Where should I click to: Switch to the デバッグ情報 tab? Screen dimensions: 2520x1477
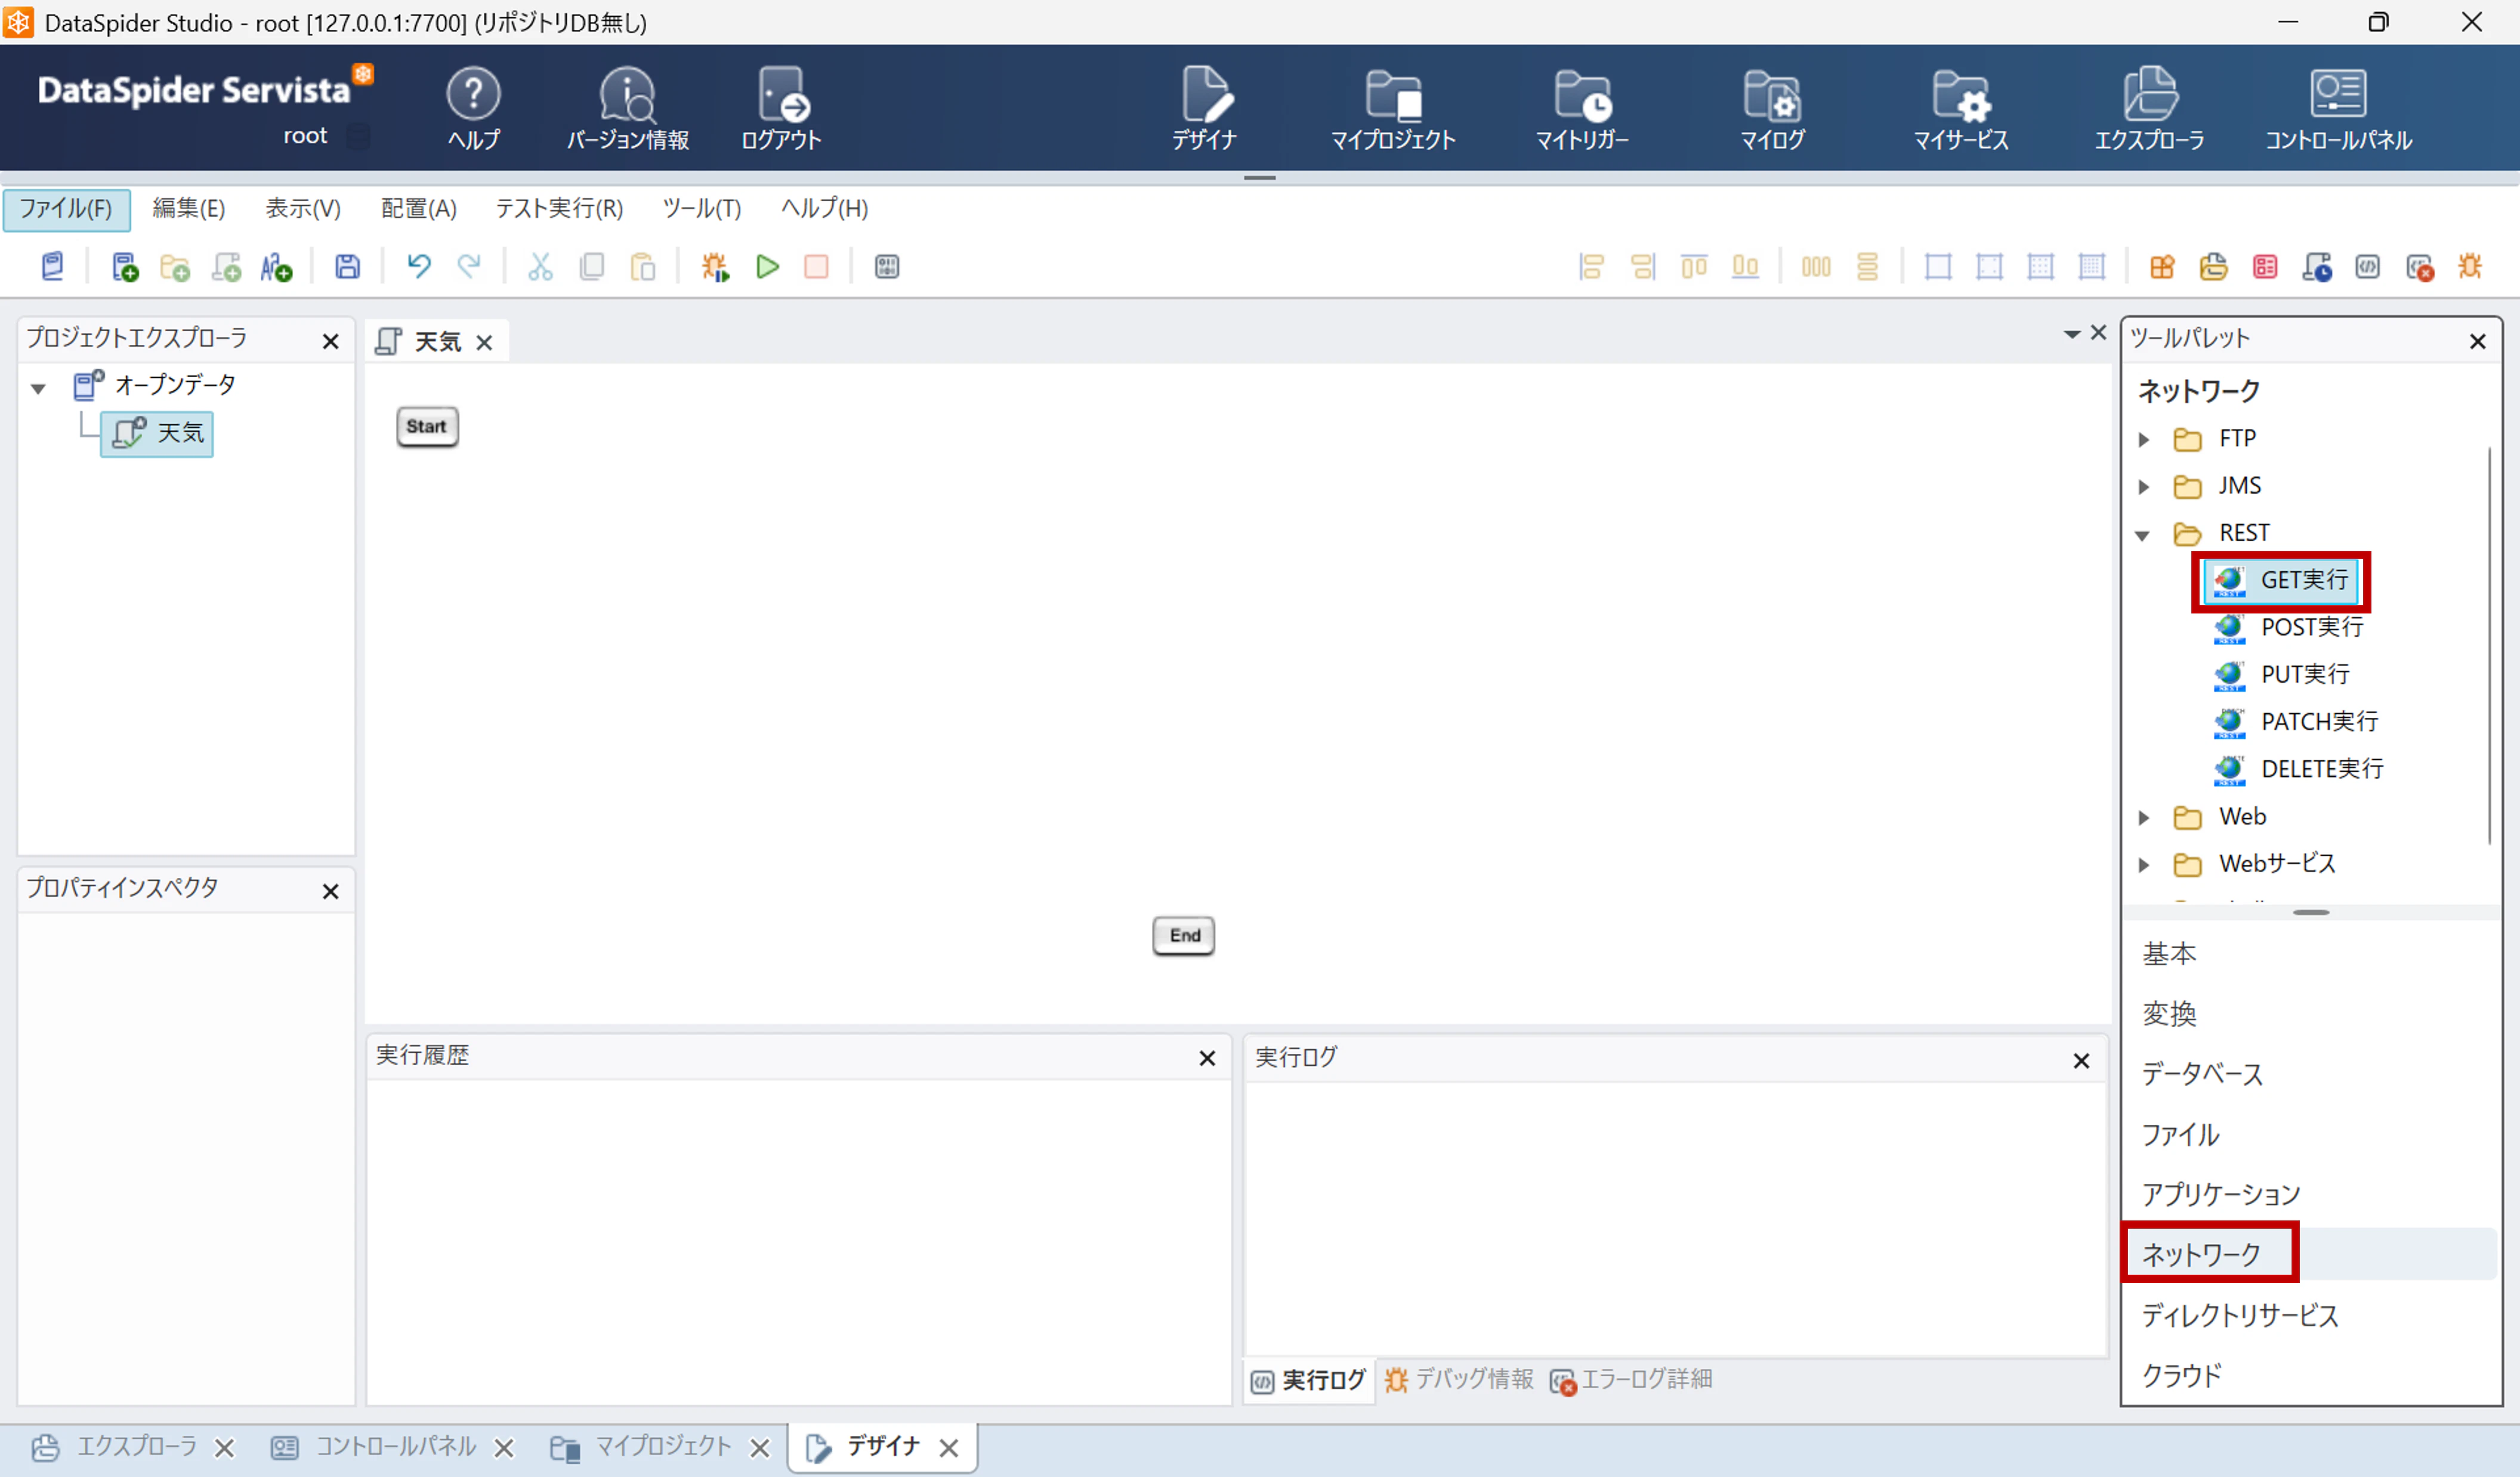[x=1459, y=1380]
